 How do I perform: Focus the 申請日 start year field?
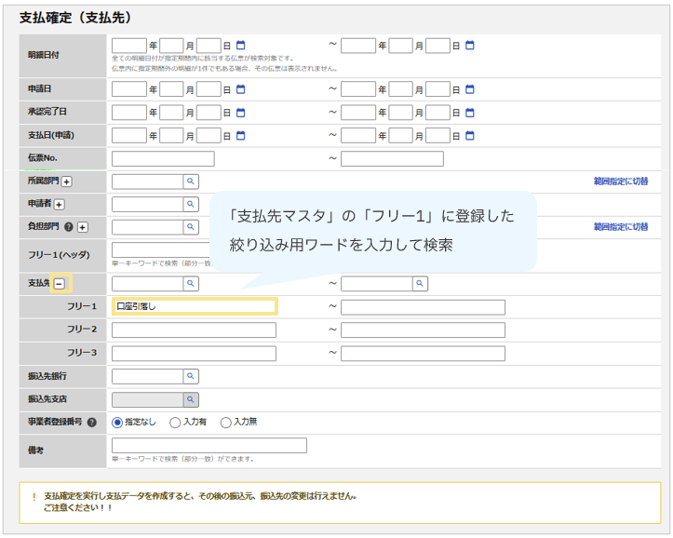tap(129, 89)
